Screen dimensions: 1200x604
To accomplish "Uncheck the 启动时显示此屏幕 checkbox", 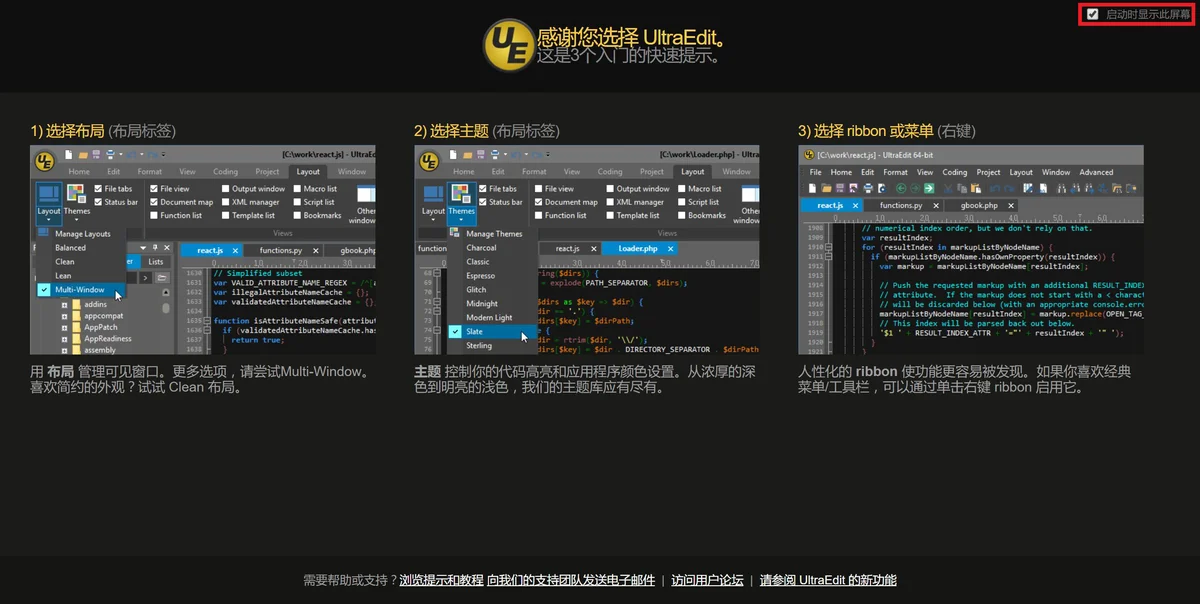I will click(x=1093, y=14).
